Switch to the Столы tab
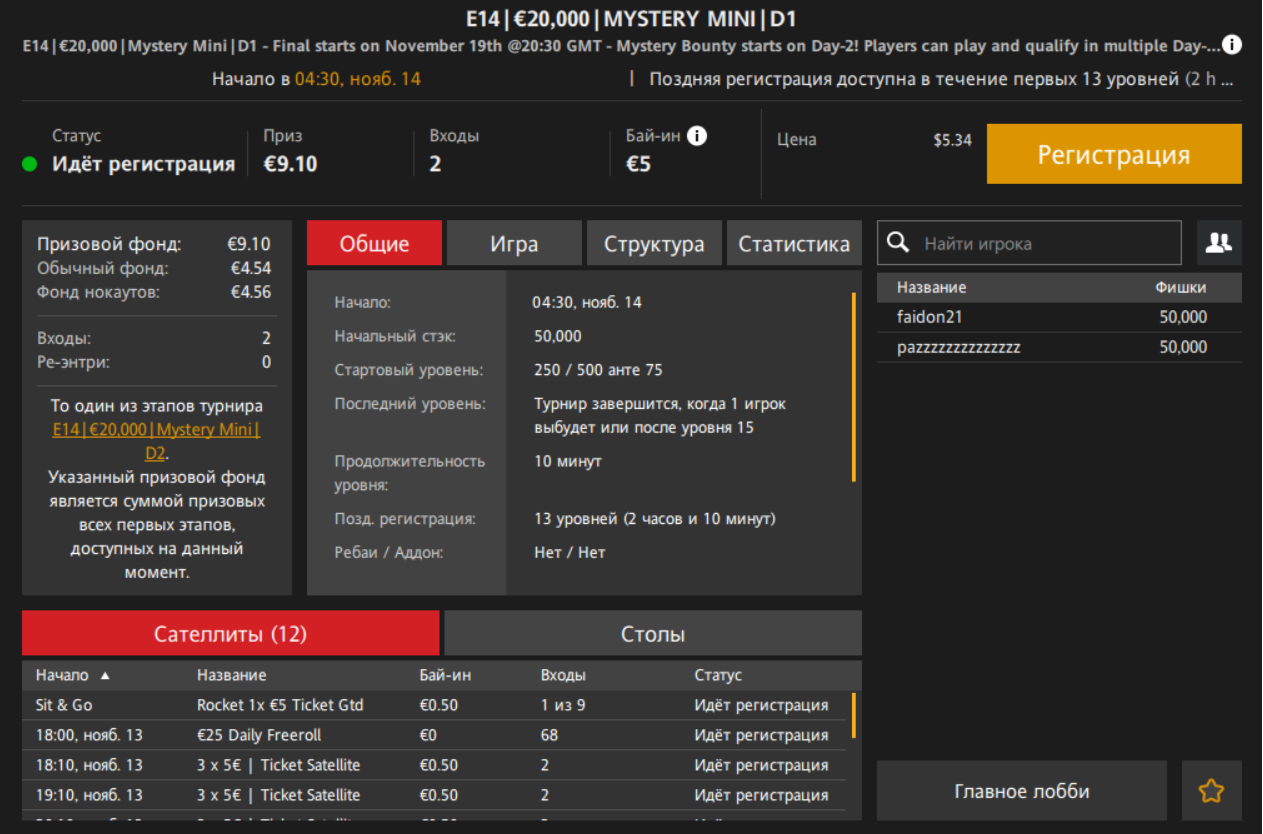 (652, 634)
